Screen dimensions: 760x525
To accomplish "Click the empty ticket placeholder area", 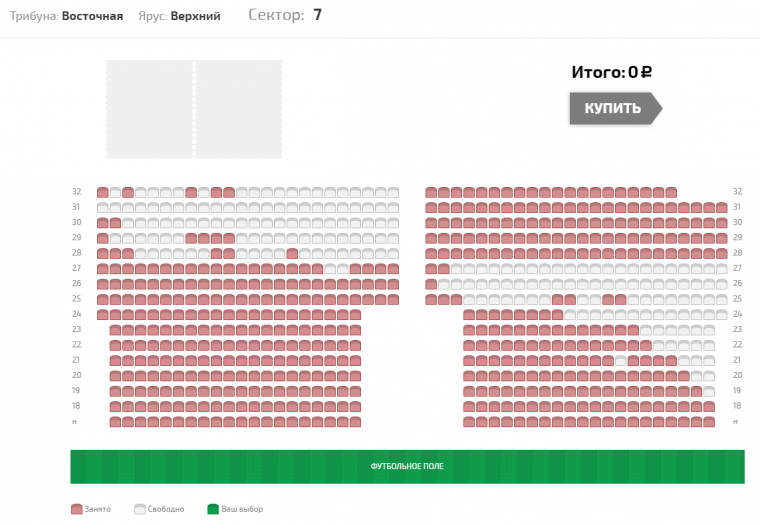I will click(194, 109).
